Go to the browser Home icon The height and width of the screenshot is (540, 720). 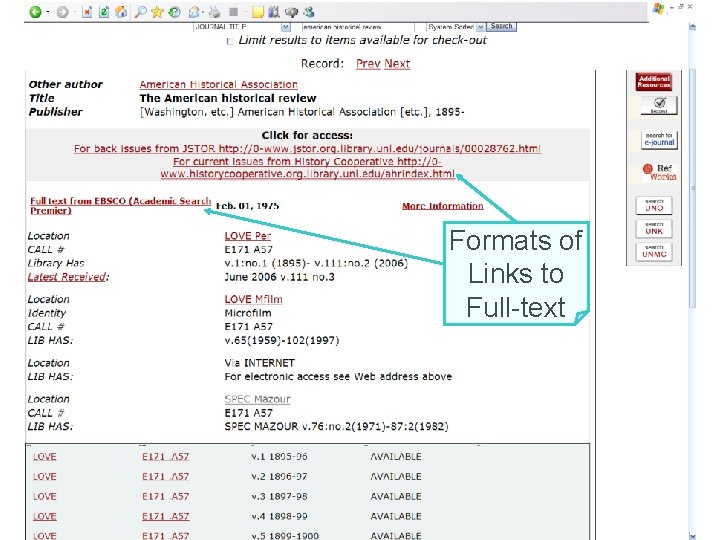click(x=121, y=12)
